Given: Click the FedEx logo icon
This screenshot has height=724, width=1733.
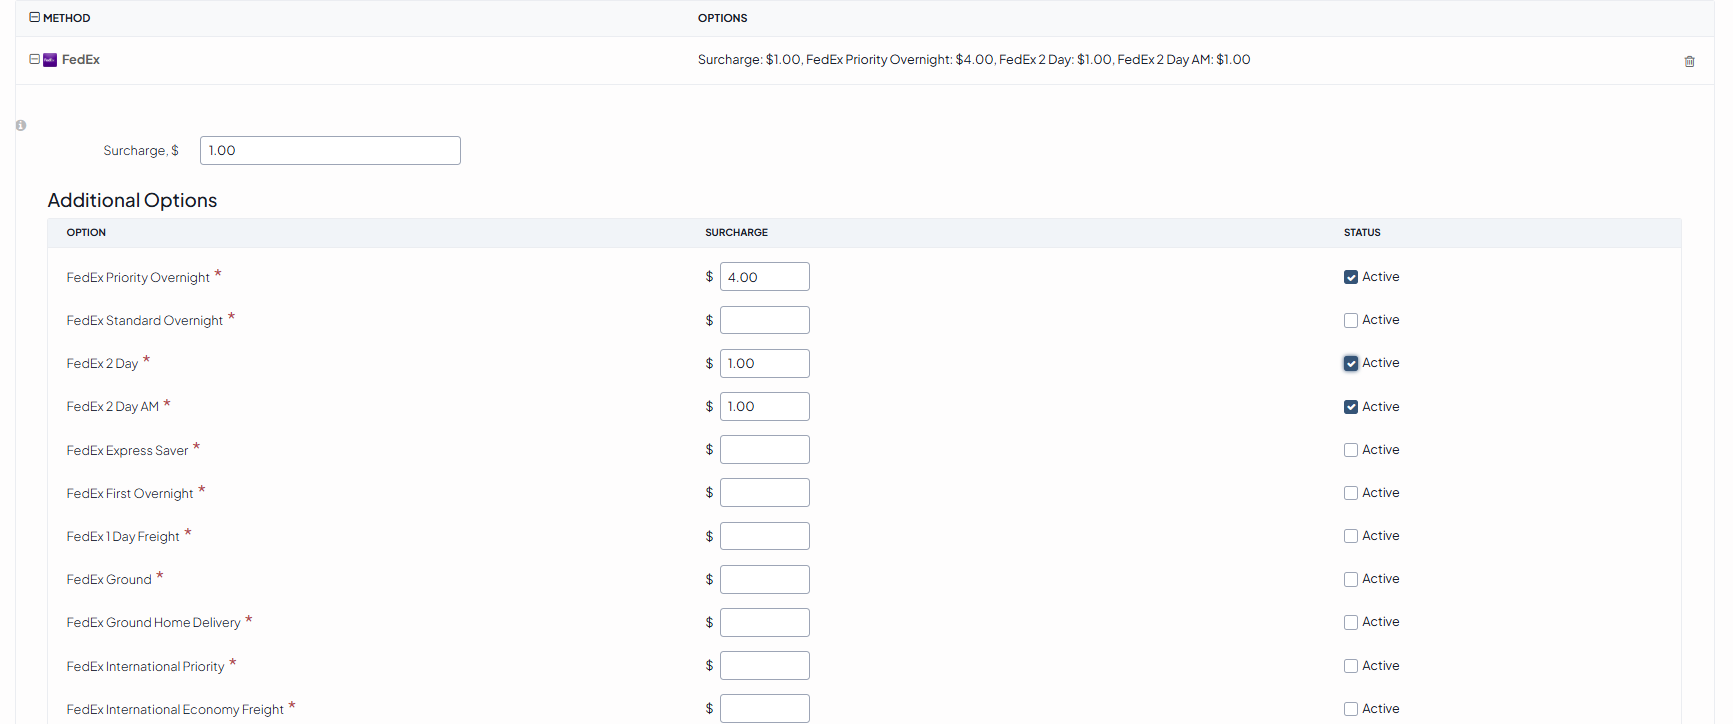Looking at the screenshot, I should [50, 60].
